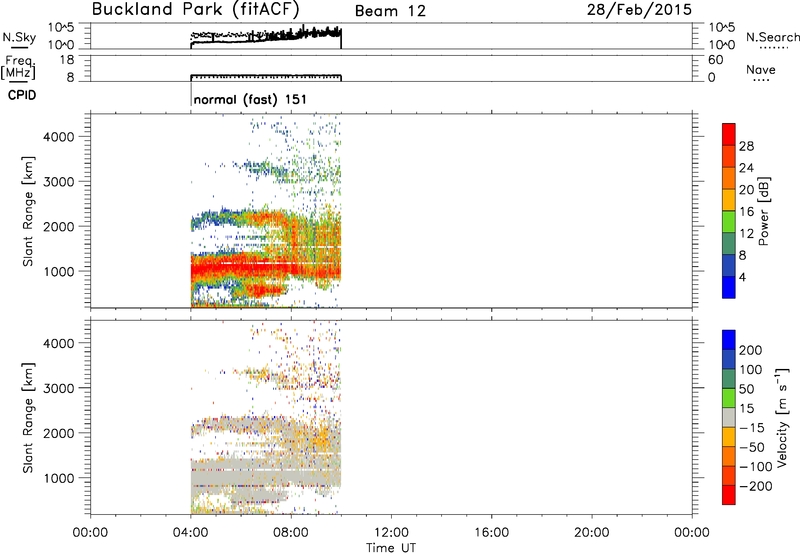Screen dimensions: 800x554
Task: Click the red bottom of velocity colorbar
Action: coord(729,495)
